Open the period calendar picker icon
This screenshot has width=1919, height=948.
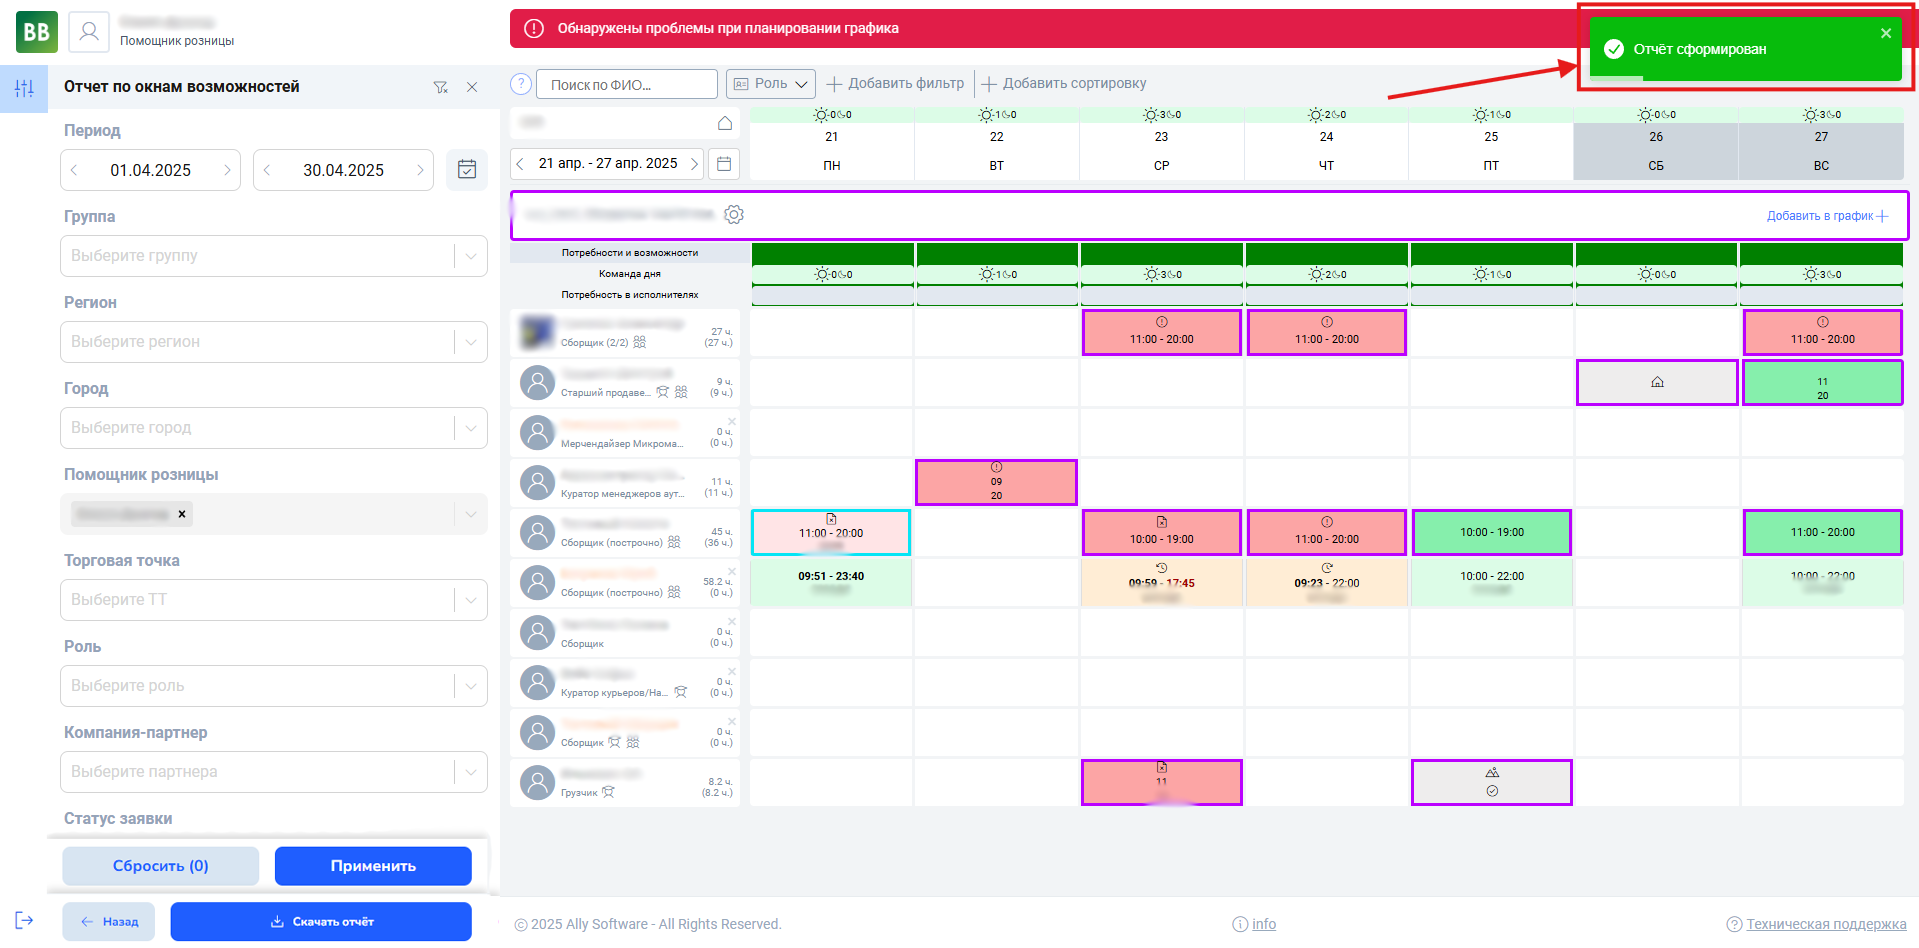(466, 170)
